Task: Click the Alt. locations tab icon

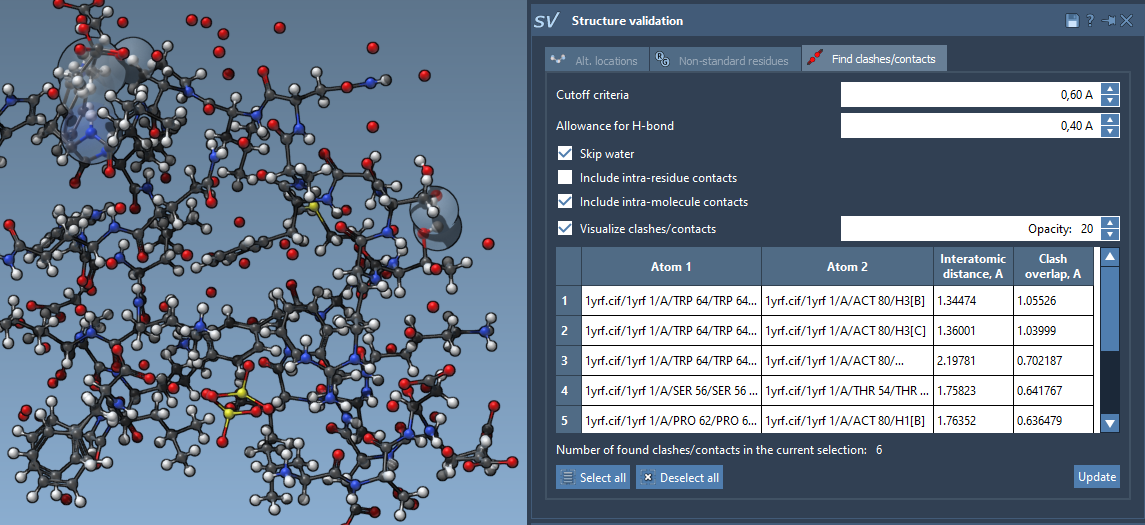Action: click(559, 60)
